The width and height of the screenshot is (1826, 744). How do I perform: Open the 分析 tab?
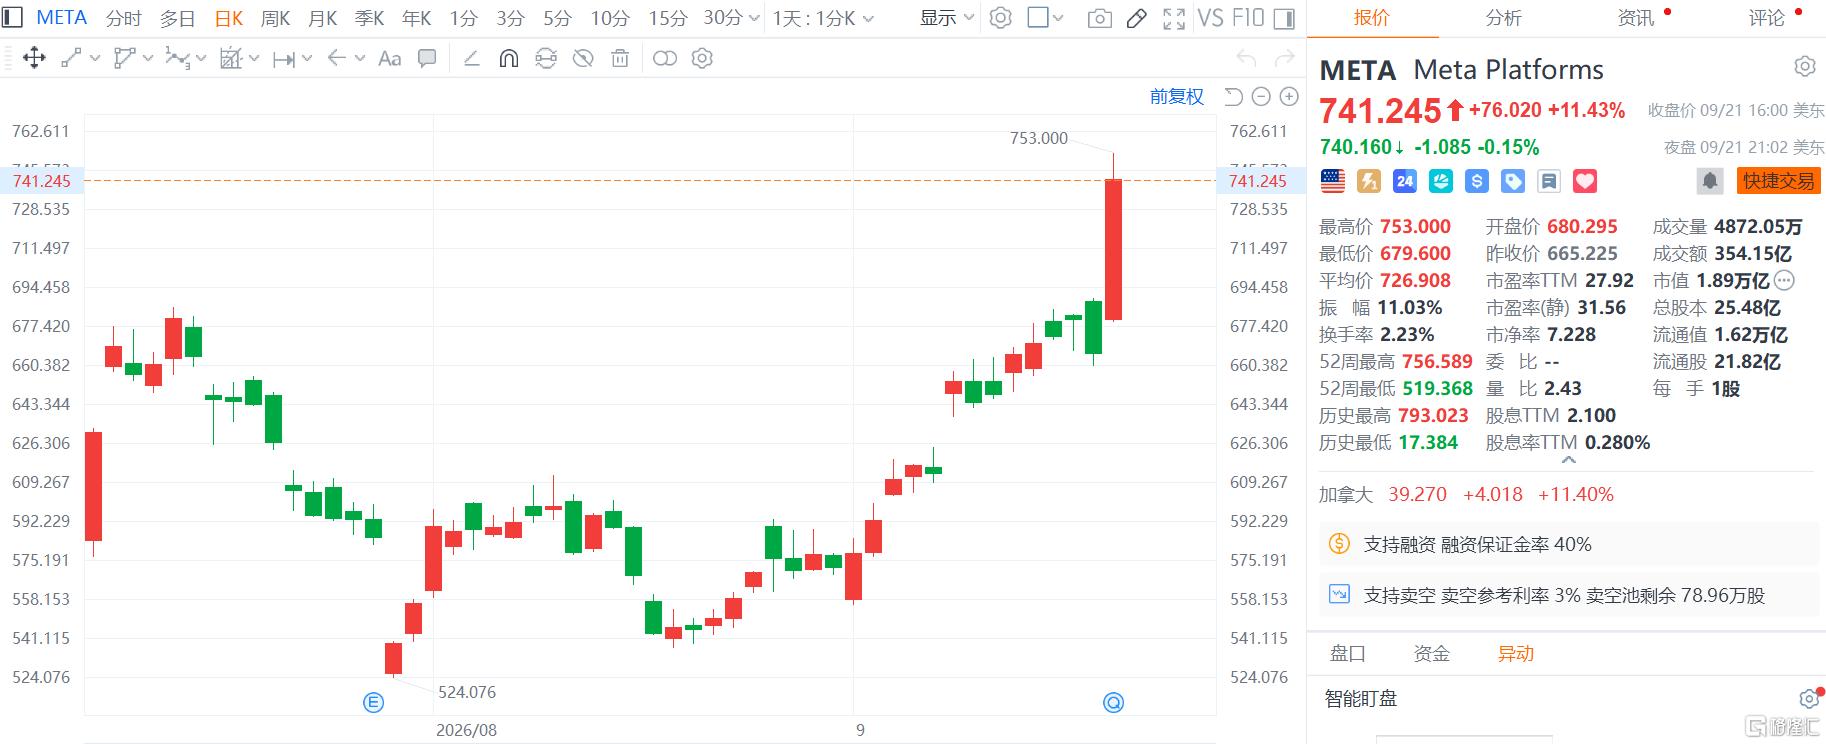(x=1503, y=17)
